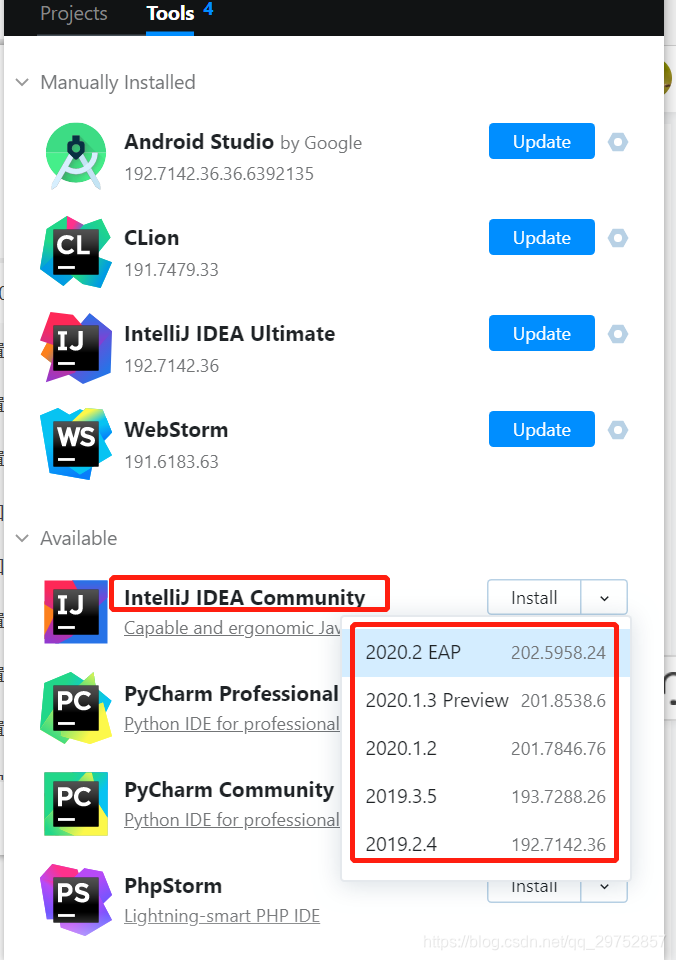This screenshot has height=960, width=676.
Task: Click build number 191.6183.63
Action: click(171, 462)
